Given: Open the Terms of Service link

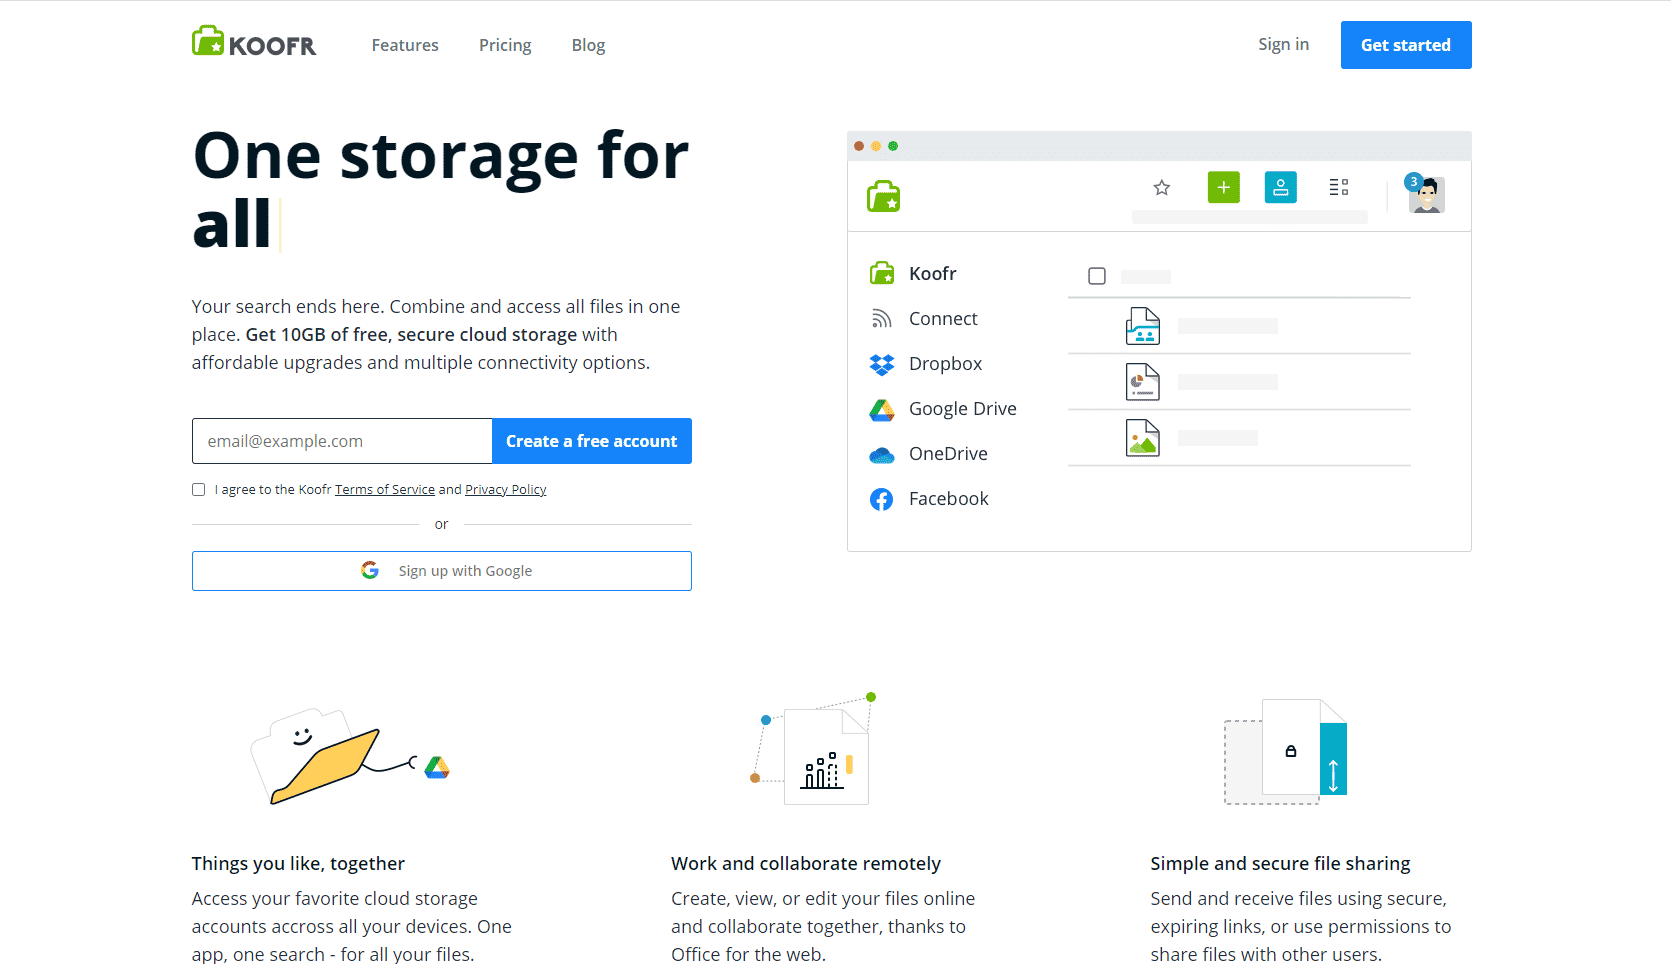Looking at the screenshot, I should coord(385,489).
